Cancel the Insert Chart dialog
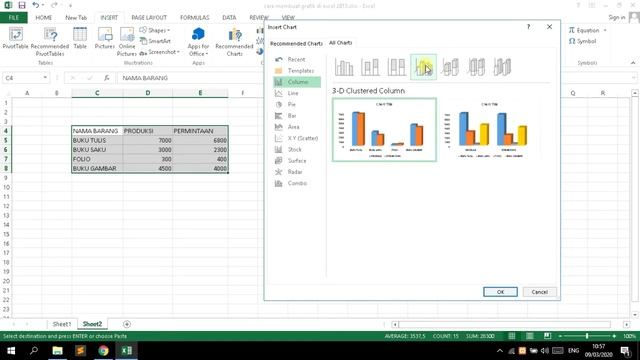The height and width of the screenshot is (360, 640). [540, 292]
